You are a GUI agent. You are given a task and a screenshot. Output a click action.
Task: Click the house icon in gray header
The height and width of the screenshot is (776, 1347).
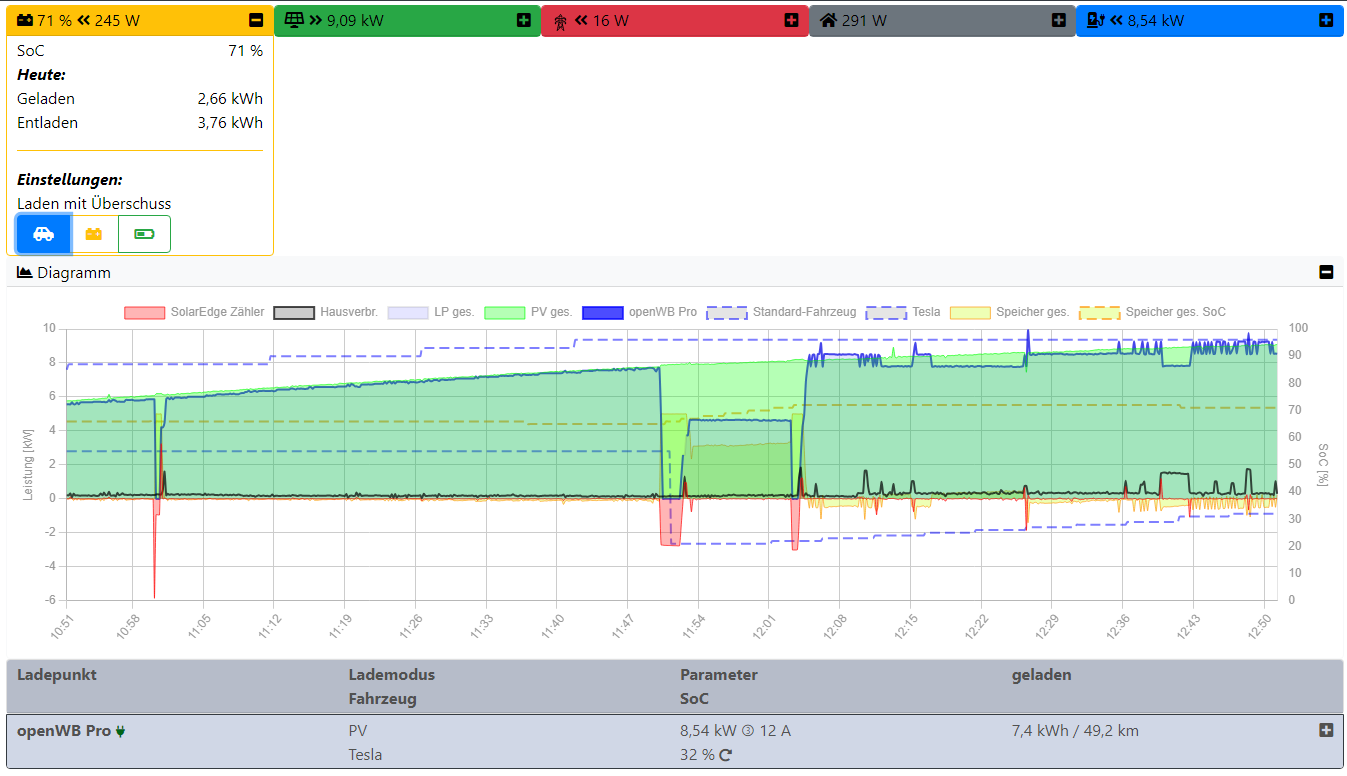click(x=828, y=20)
